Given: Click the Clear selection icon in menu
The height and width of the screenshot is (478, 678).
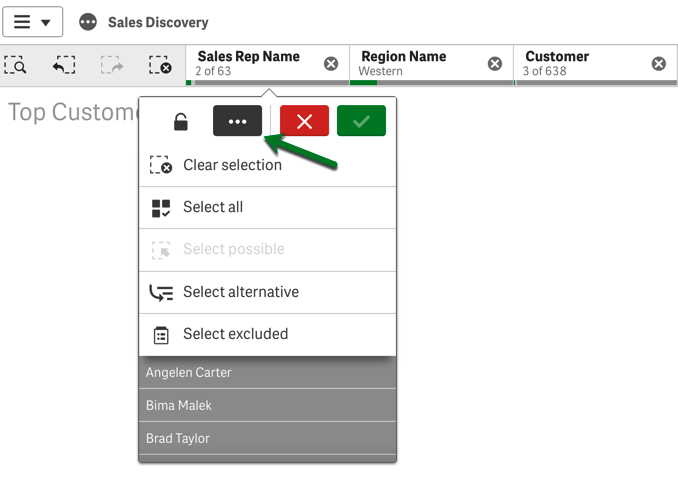Looking at the screenshot, I should pos(160,165).
